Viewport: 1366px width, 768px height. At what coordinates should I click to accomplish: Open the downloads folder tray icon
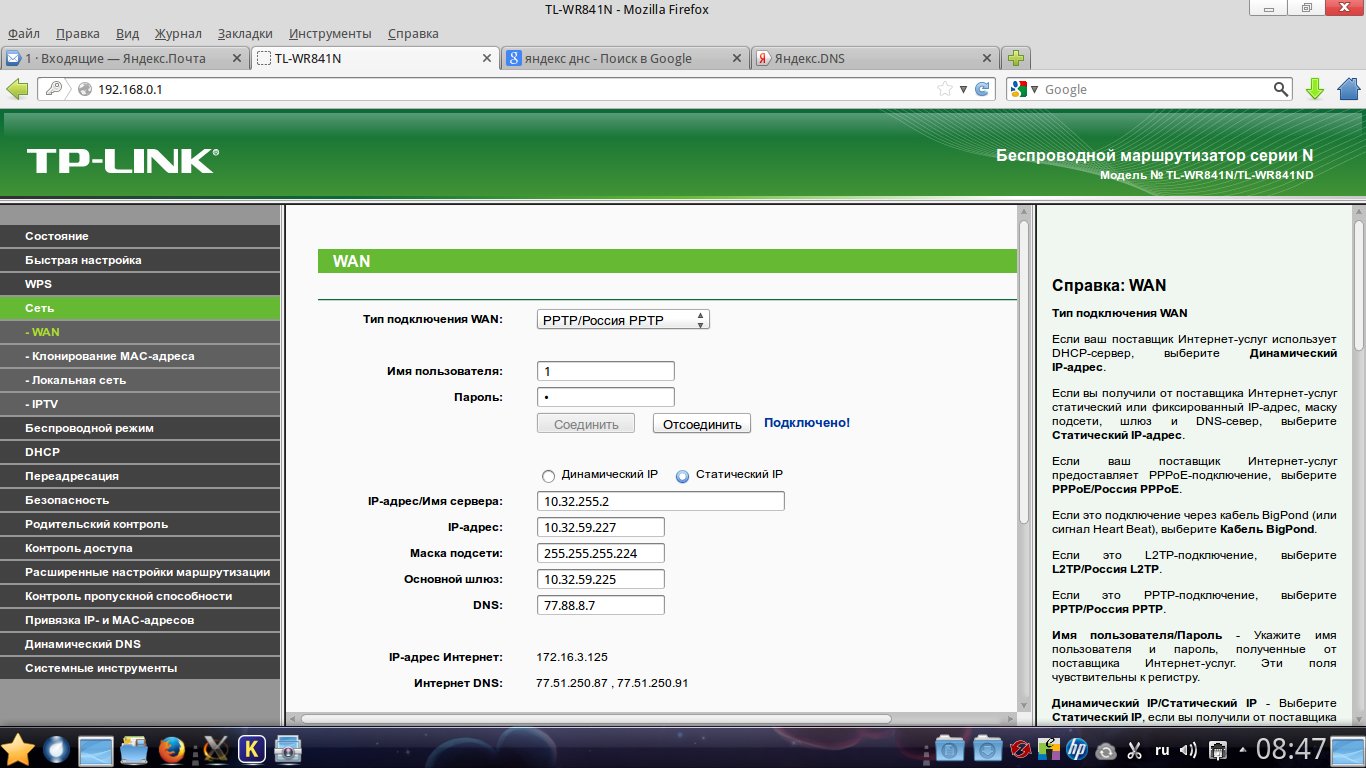click(987, 748)
